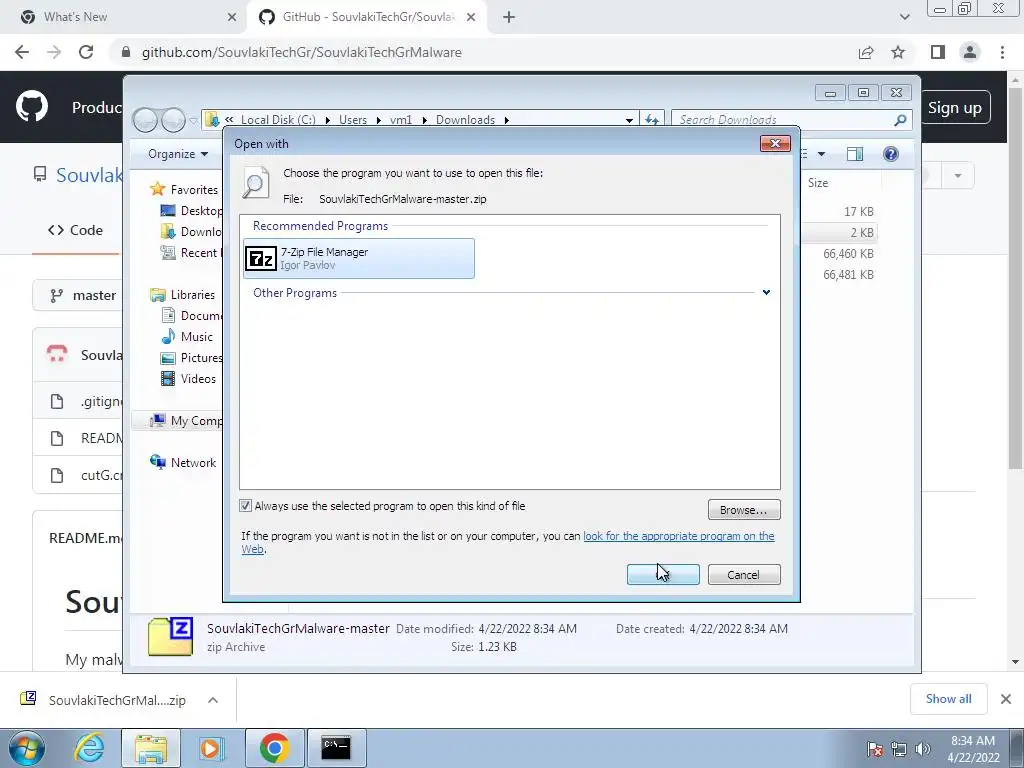
Task: Click Chrome share page icon
Action: point(866,52)
